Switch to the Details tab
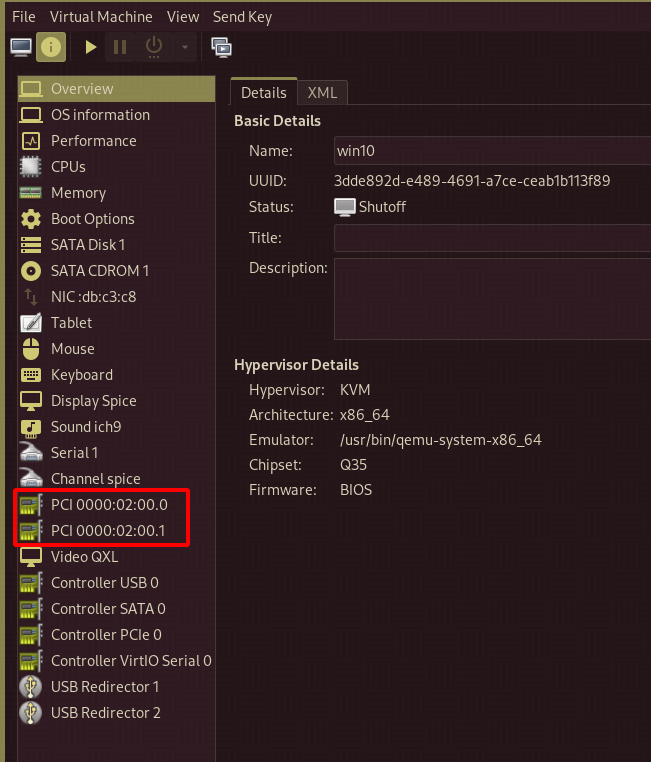Viewport: 651px width, 762px height. click(264, 92)
